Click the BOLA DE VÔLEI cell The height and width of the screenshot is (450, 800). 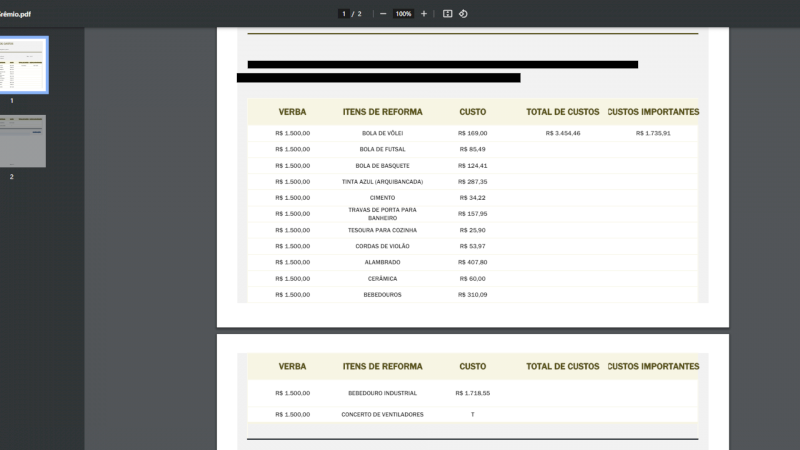(x=383, y=133)
